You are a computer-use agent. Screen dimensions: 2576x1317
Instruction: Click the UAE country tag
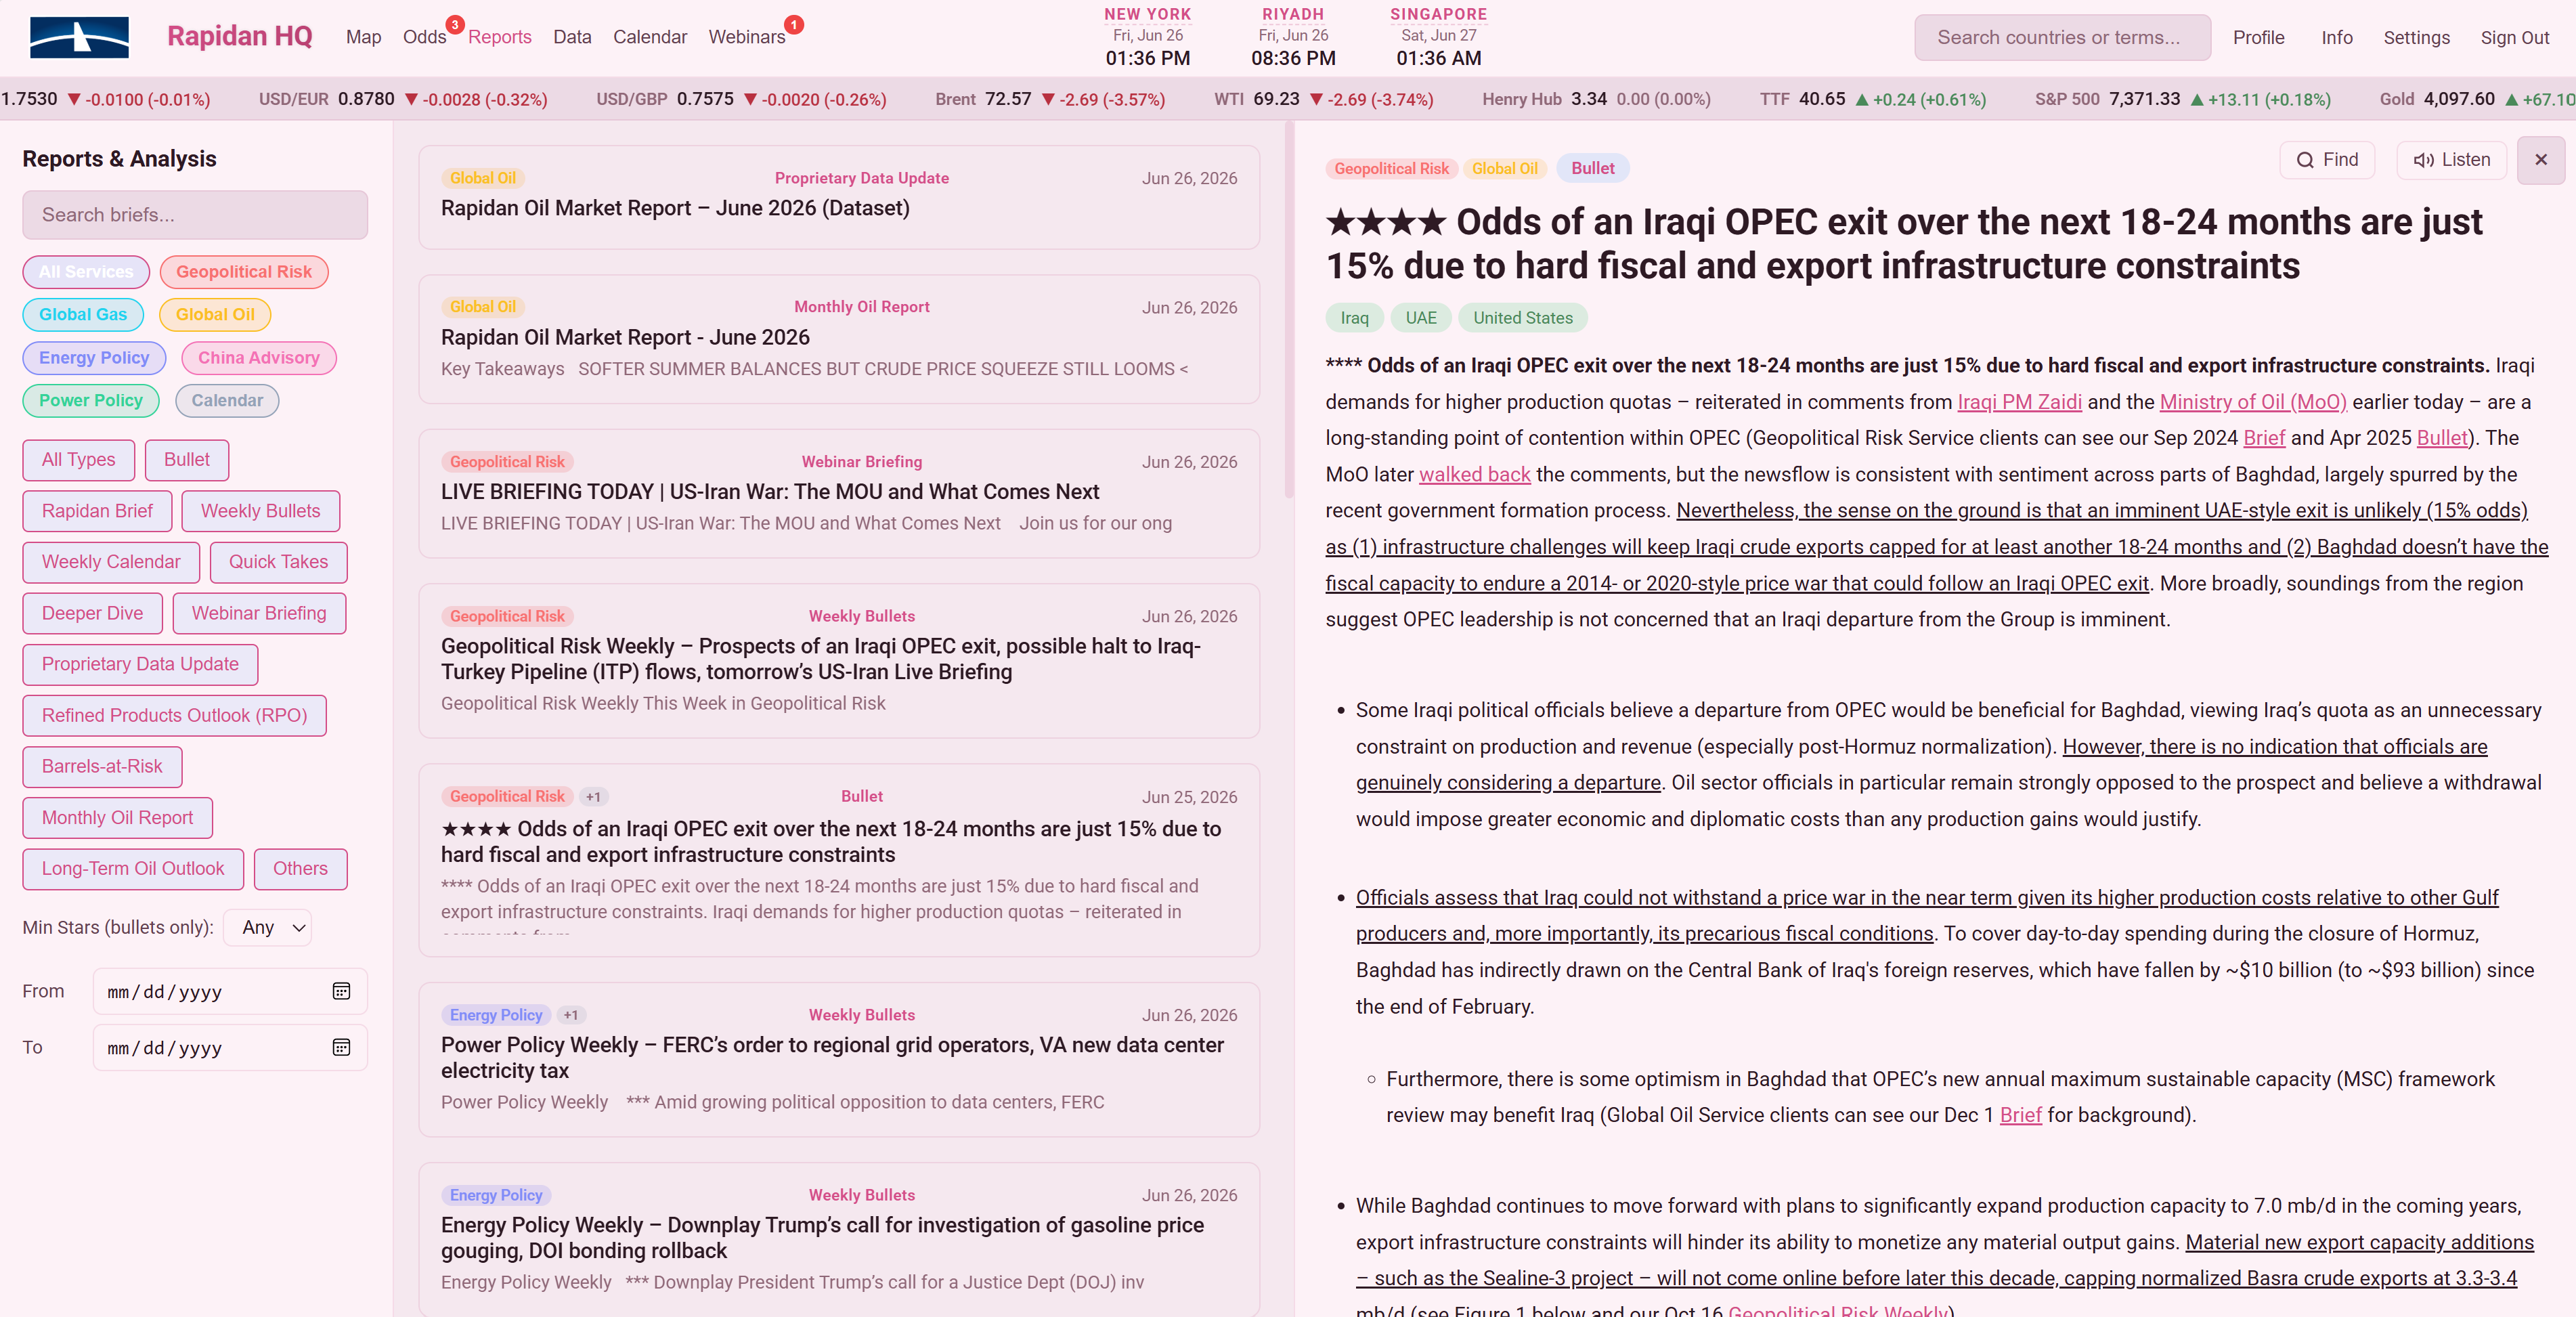(x=1420, y=318)
